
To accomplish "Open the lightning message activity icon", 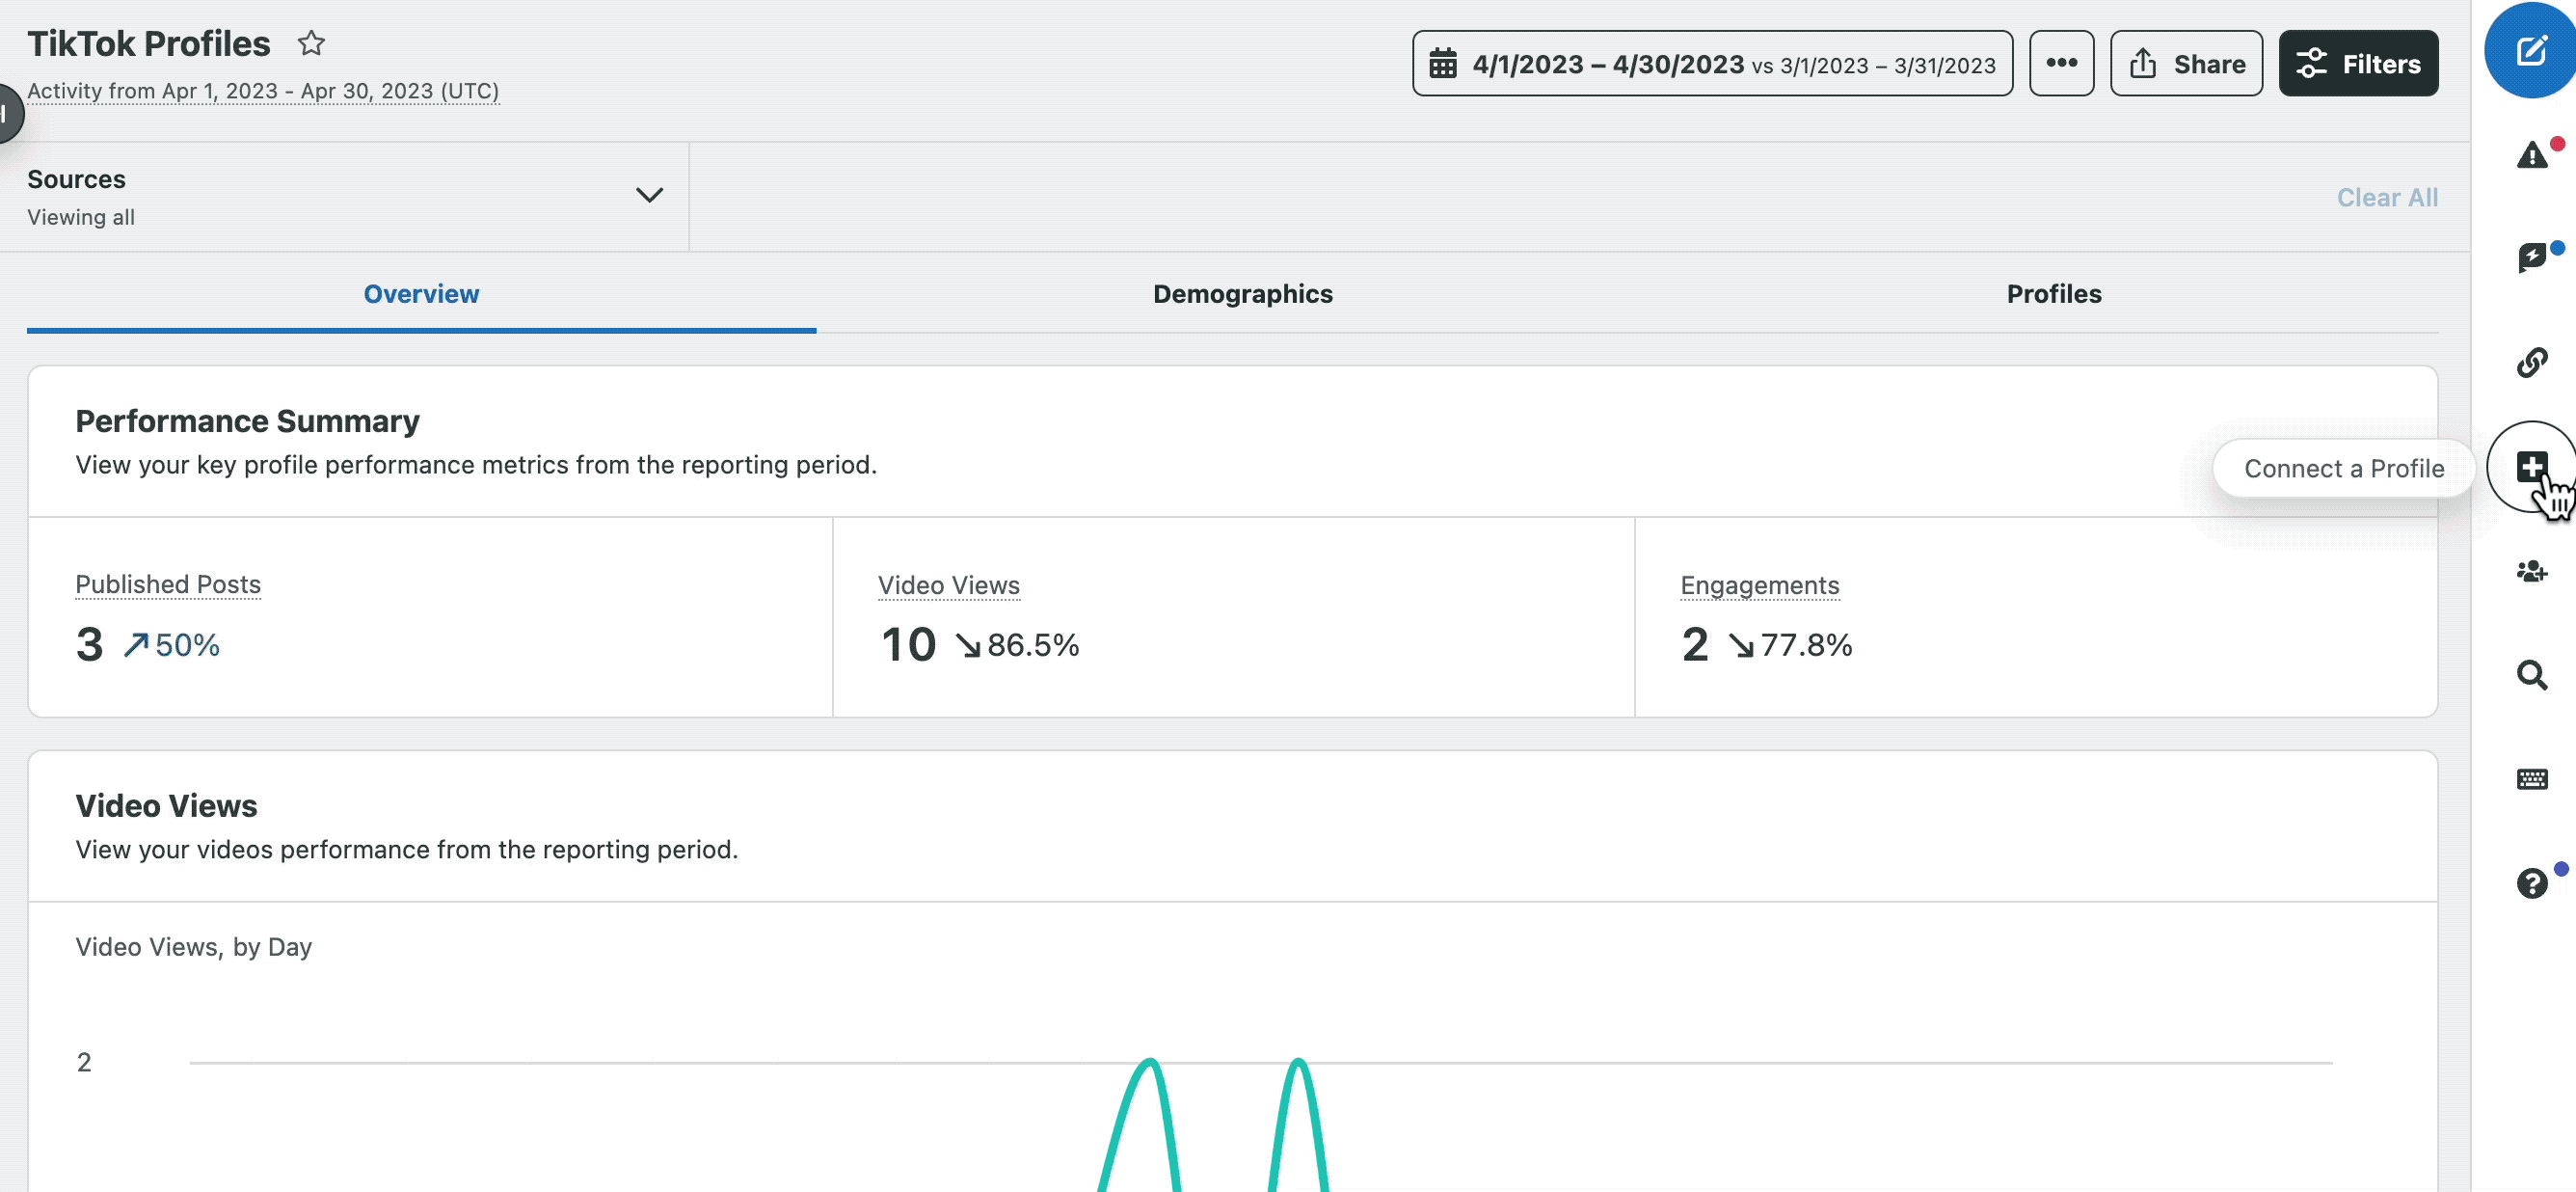I will tap(2532, 258).
